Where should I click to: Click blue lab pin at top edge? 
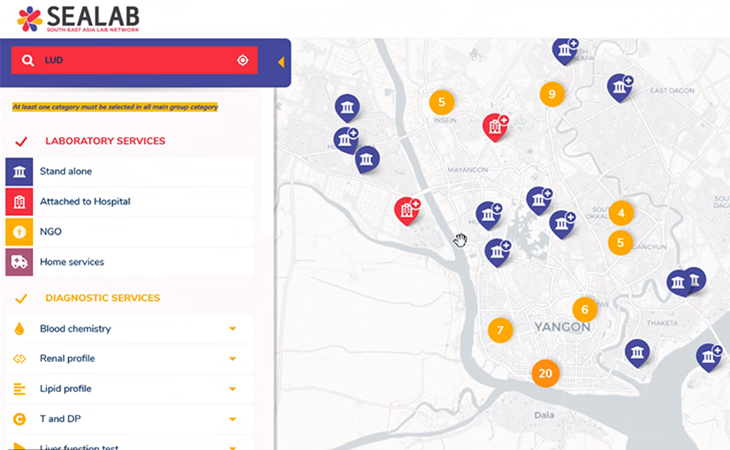point(565,50)
